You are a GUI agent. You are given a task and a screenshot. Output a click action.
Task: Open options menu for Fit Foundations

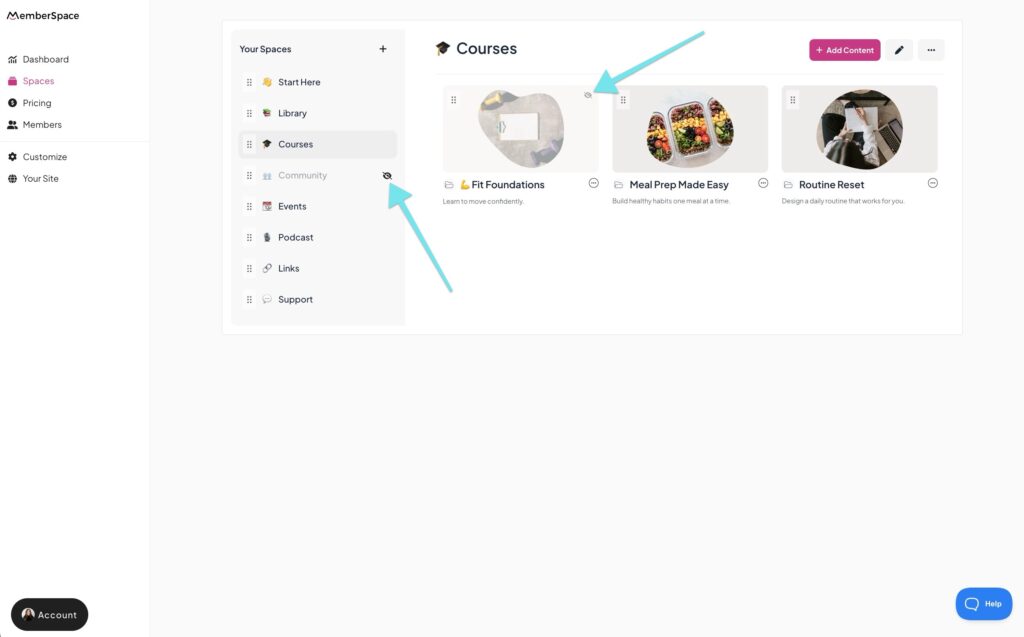tap(594, 184)
